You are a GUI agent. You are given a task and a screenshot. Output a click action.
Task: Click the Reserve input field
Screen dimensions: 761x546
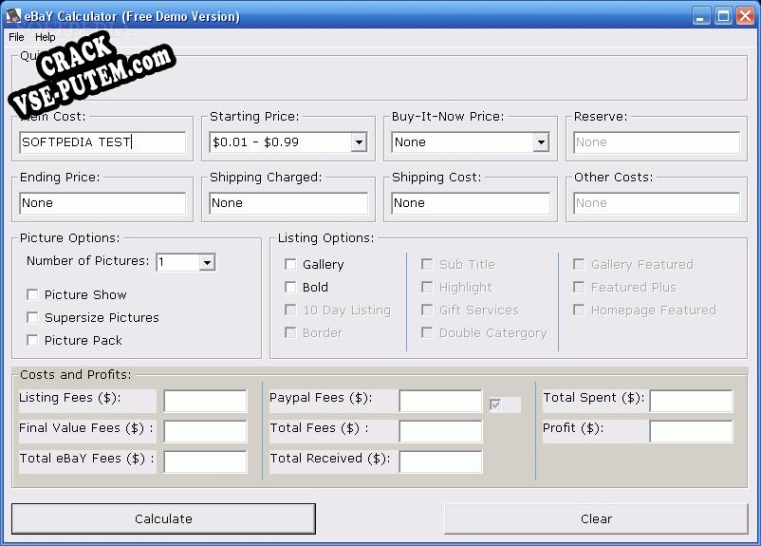[657, 142]
